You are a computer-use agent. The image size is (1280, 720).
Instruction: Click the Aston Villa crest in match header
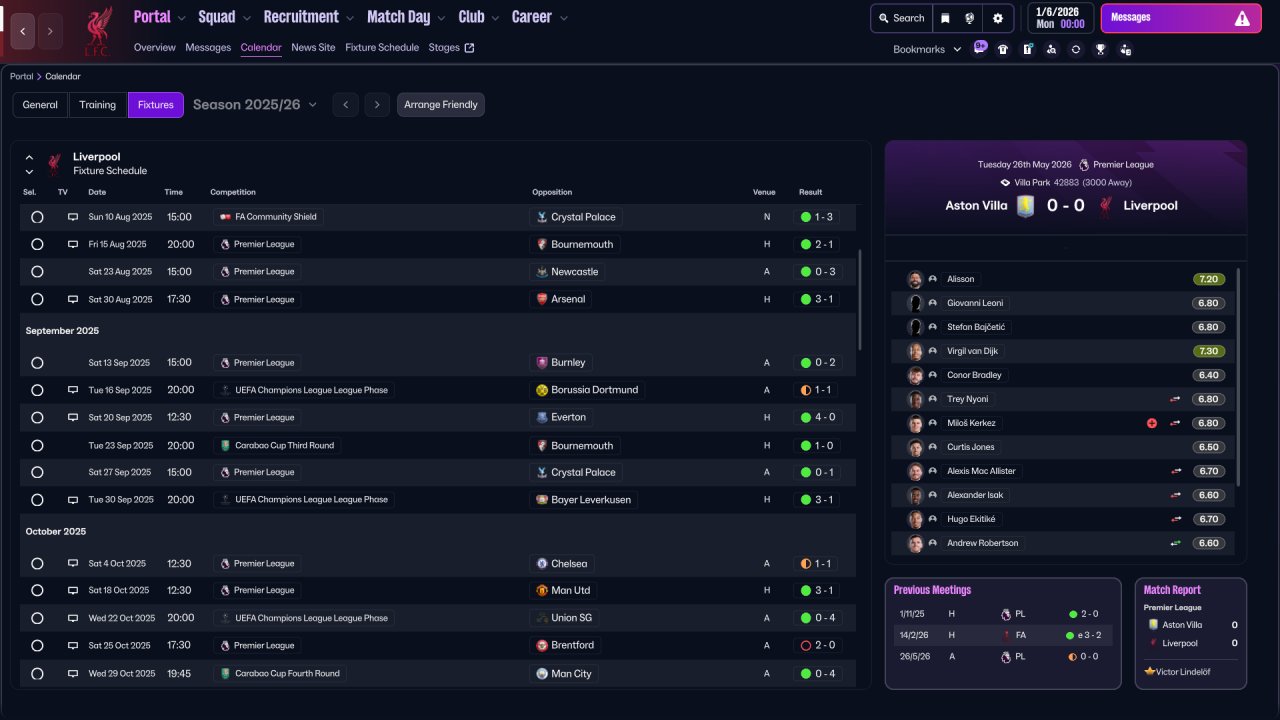(x=1025, y=206)
